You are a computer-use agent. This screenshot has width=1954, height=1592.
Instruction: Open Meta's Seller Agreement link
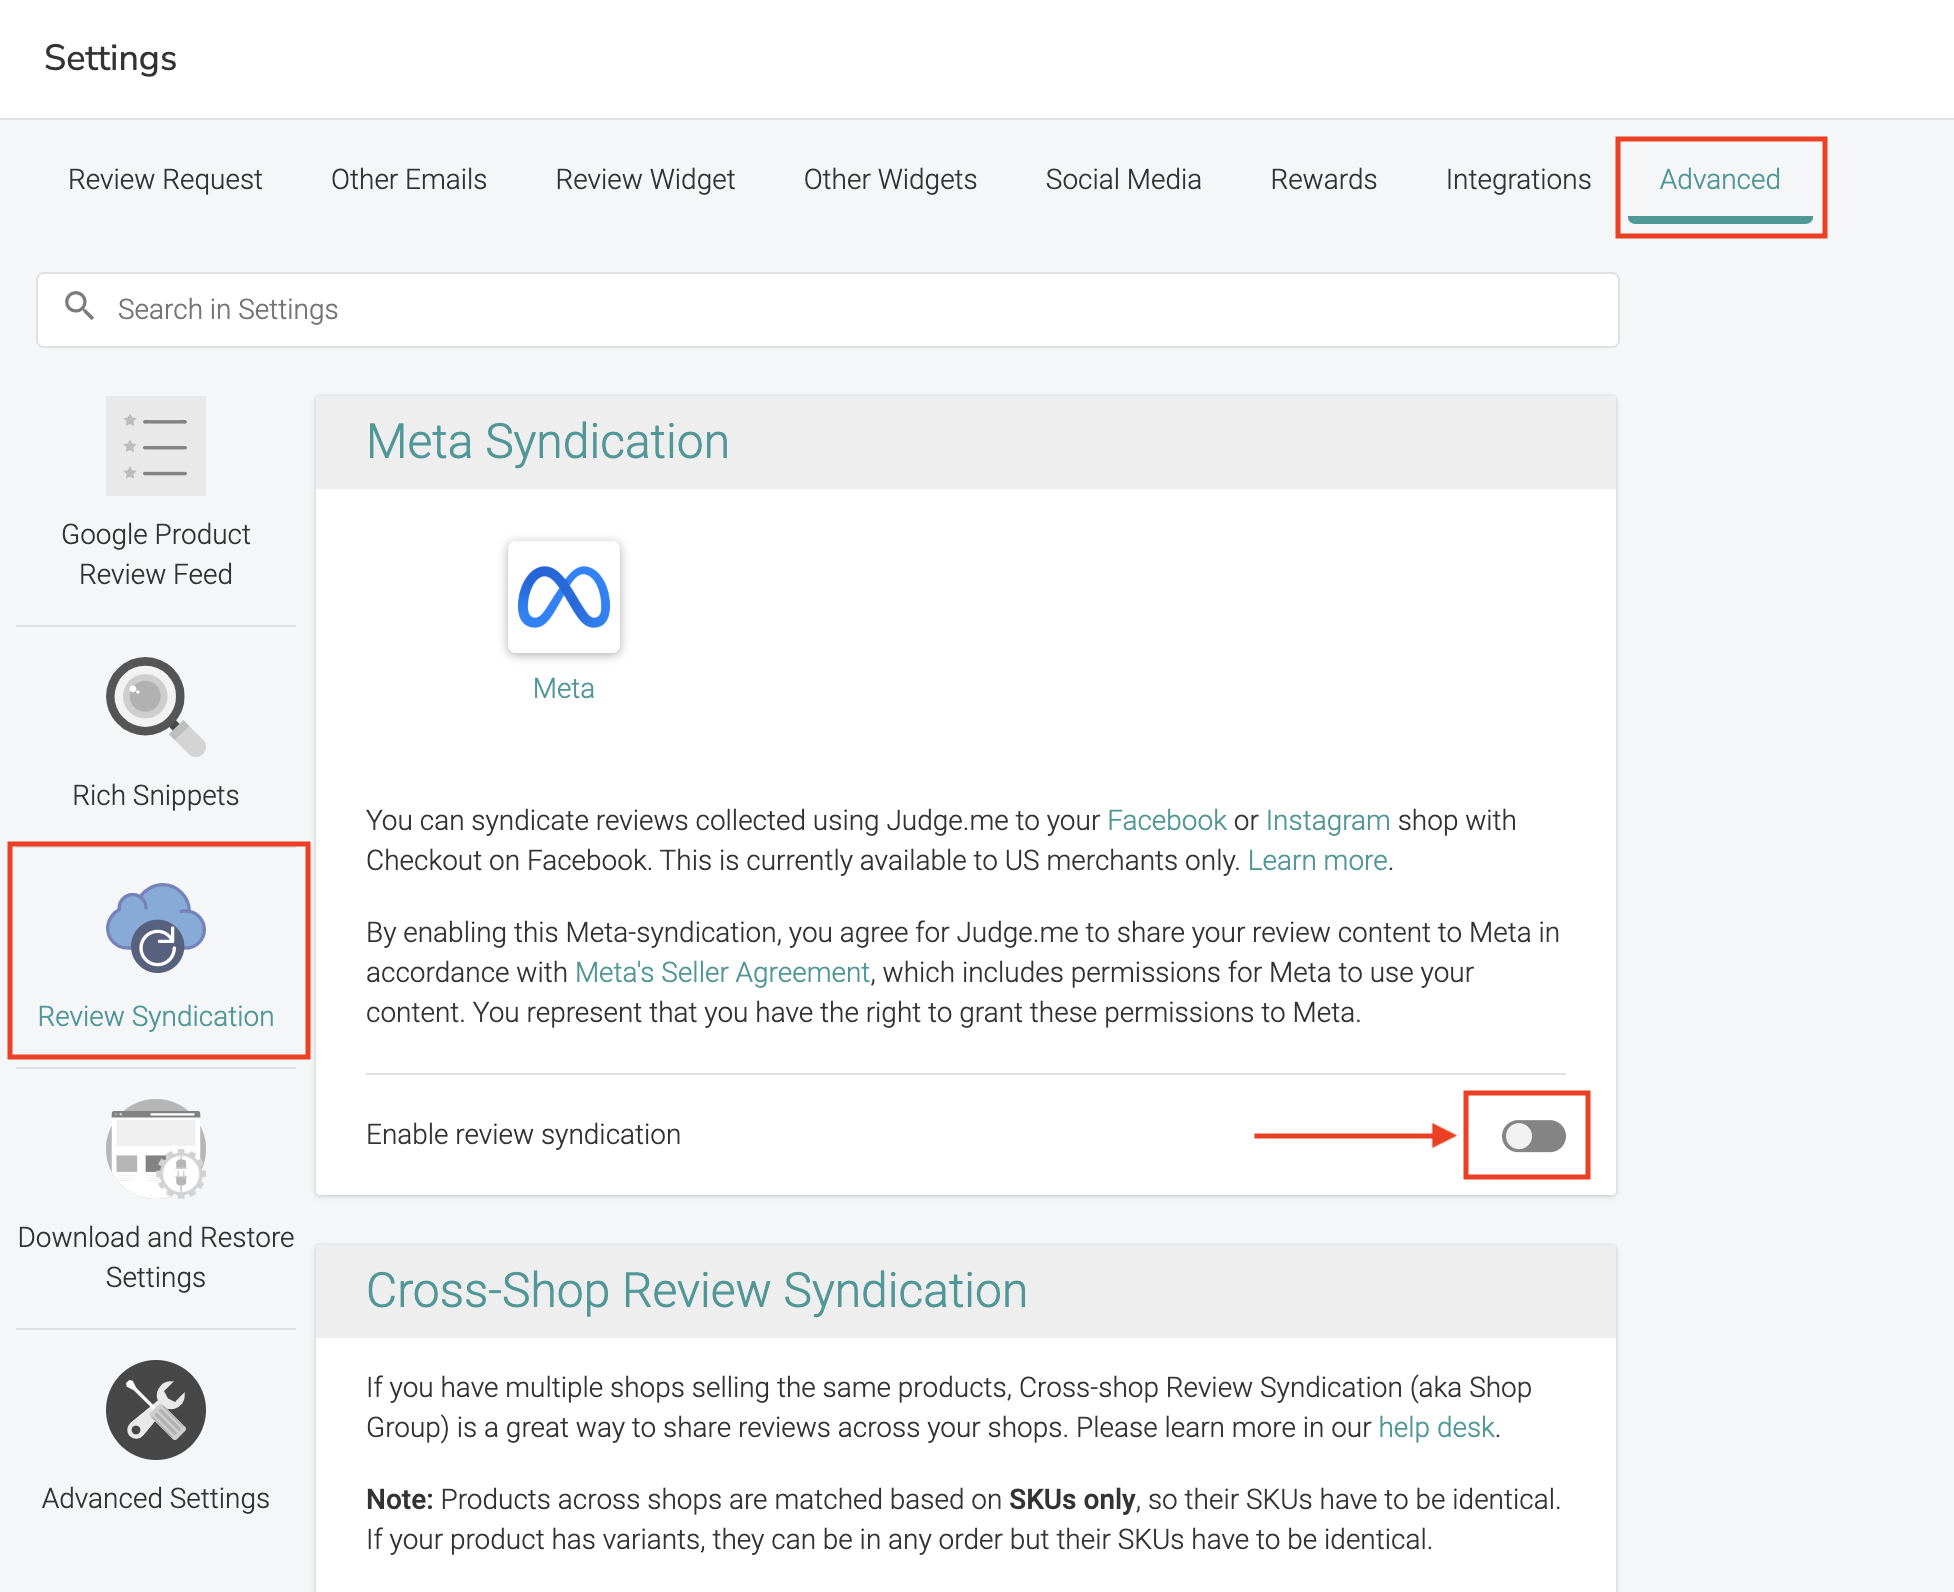click(722, 972)
